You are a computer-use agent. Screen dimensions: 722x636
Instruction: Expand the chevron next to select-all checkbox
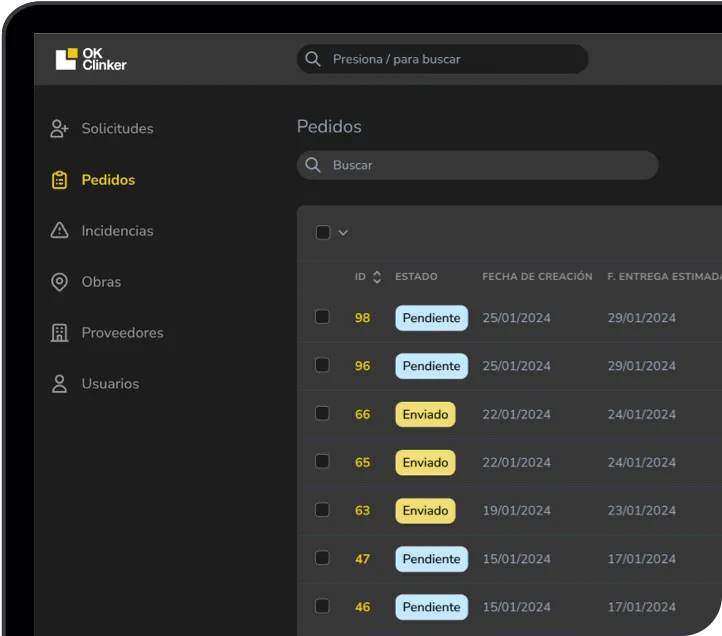(x=343, y=233)
